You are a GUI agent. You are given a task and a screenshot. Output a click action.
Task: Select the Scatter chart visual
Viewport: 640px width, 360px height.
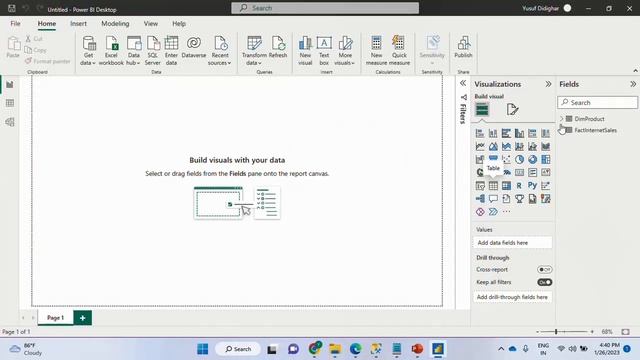tap(506, 159)
